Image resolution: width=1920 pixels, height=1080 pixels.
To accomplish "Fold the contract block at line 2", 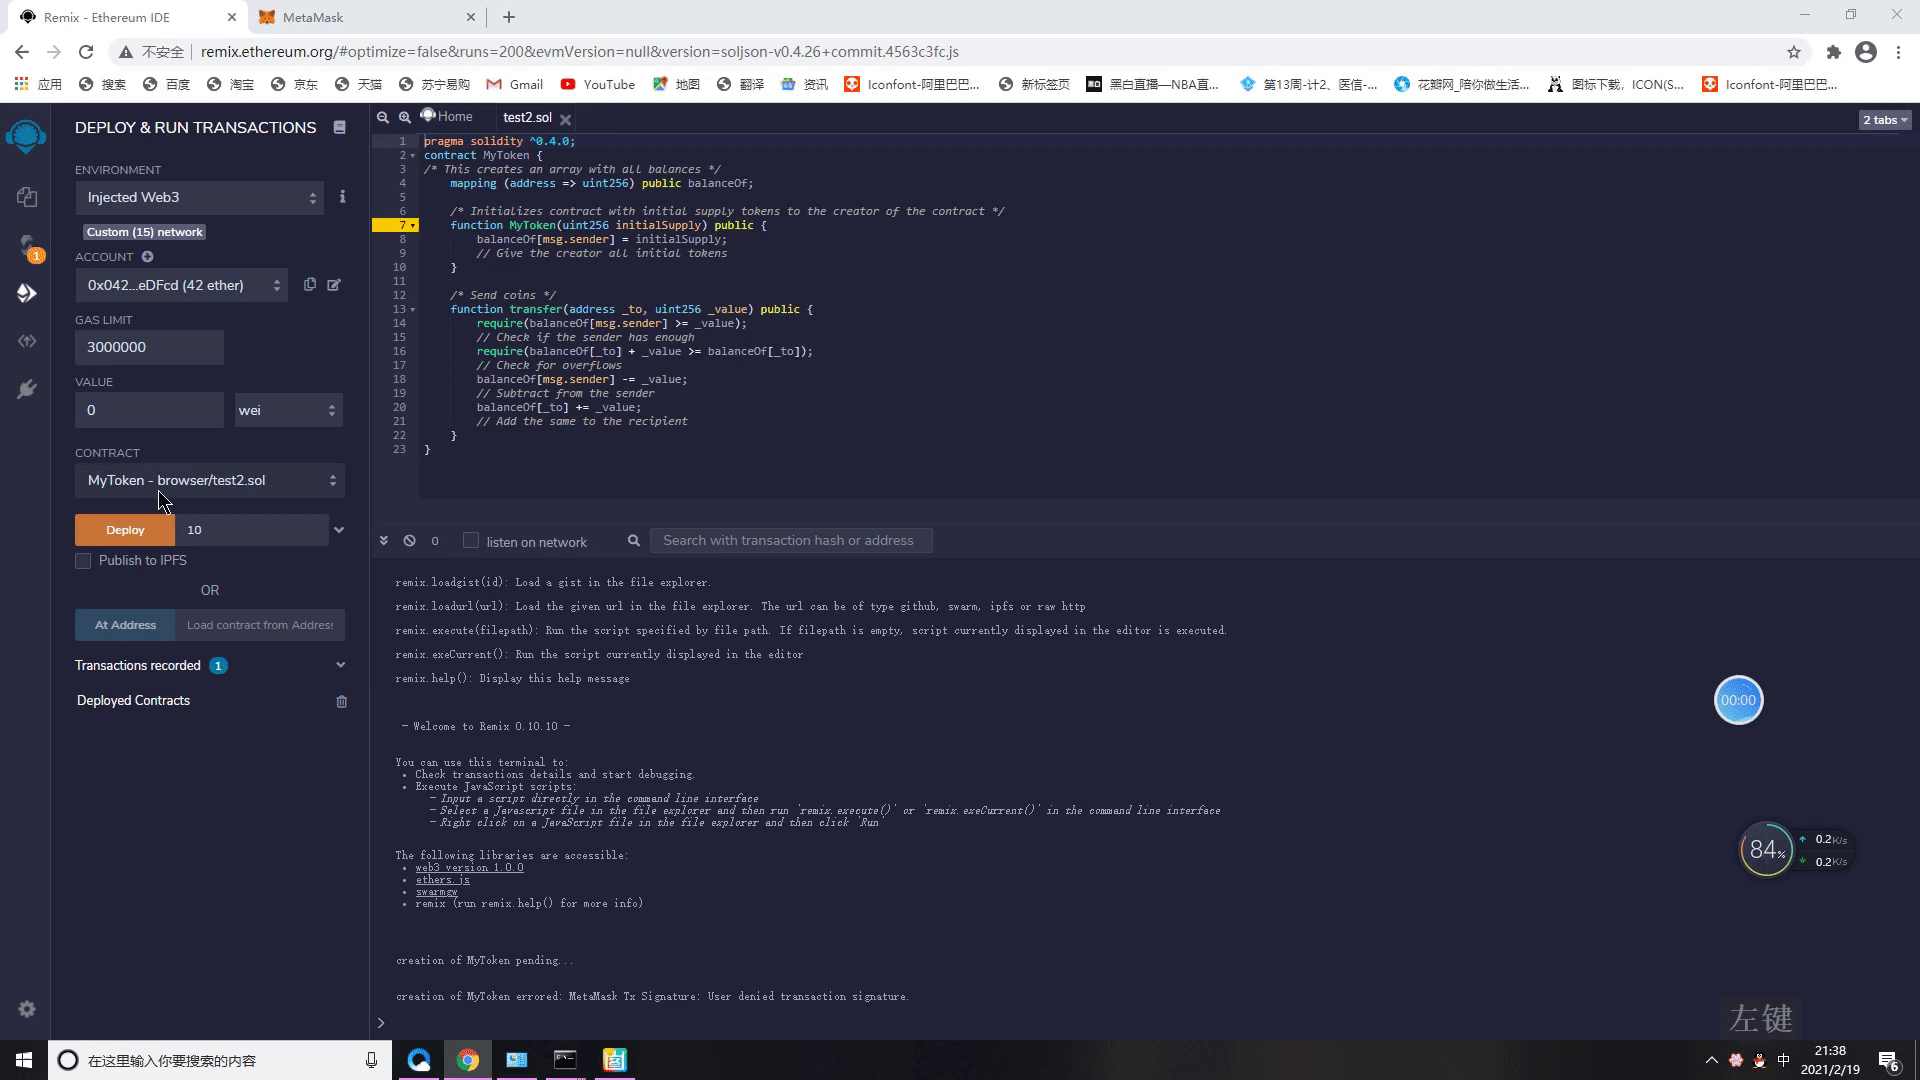I will (x=412, y=156).
